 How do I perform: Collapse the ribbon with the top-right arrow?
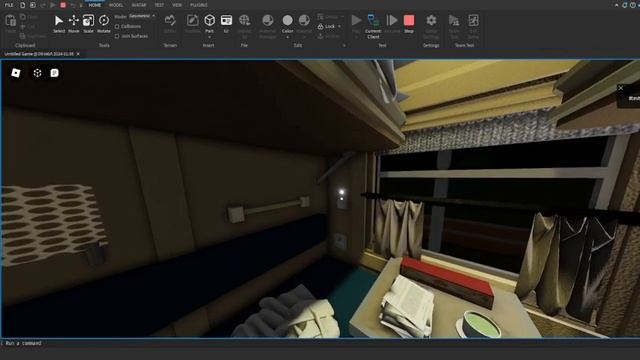616,5
